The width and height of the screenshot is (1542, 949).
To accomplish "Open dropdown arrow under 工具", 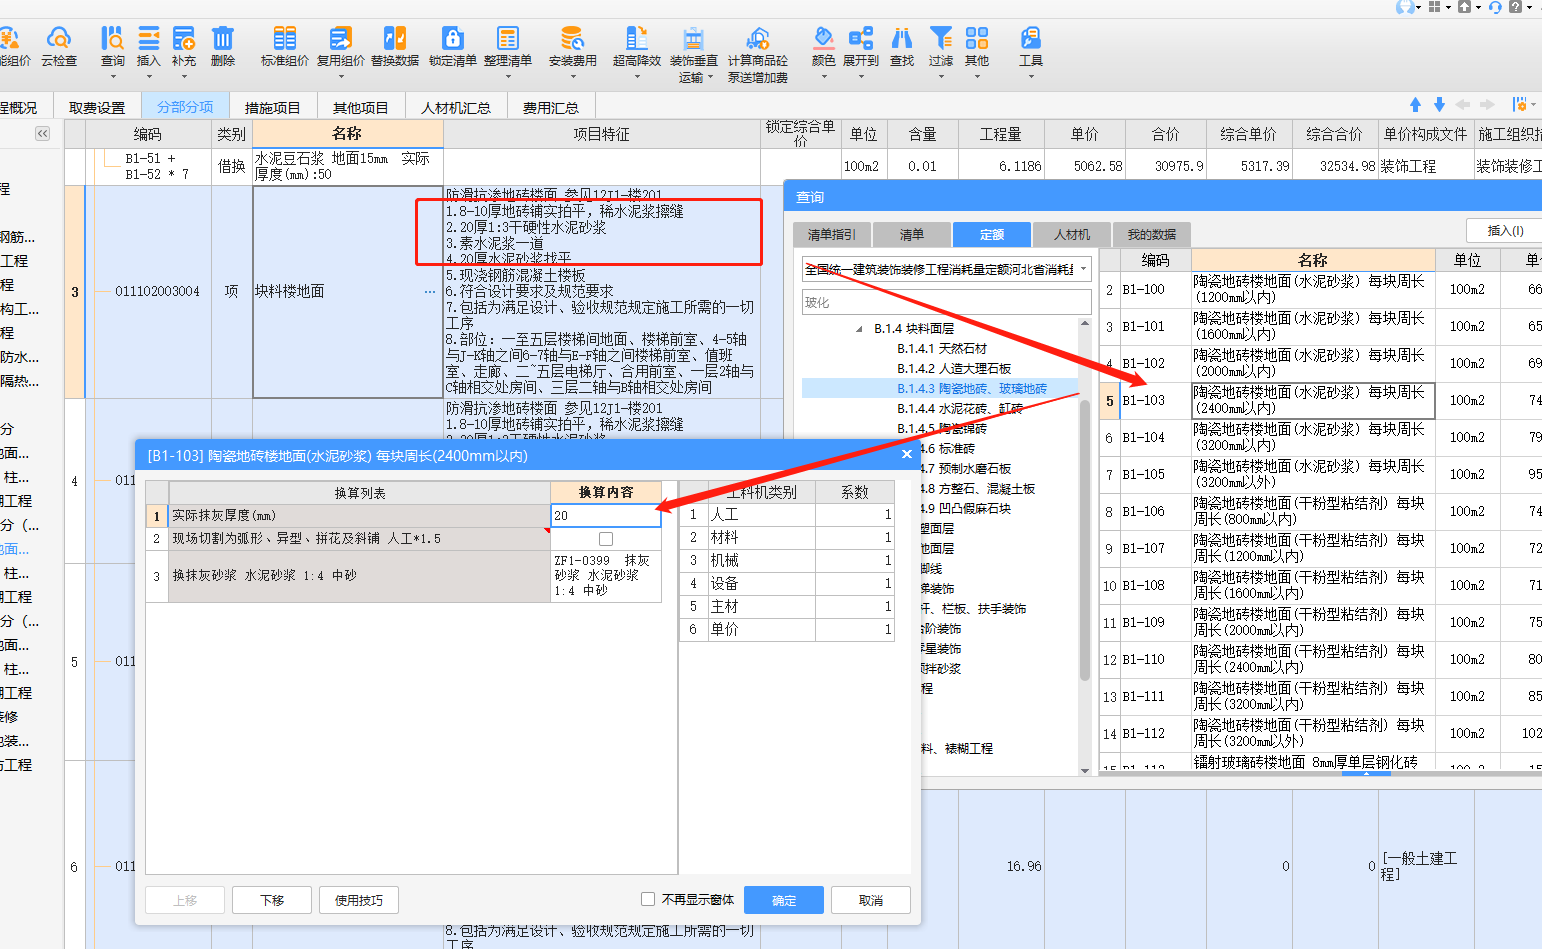I will pos(1030,76).
